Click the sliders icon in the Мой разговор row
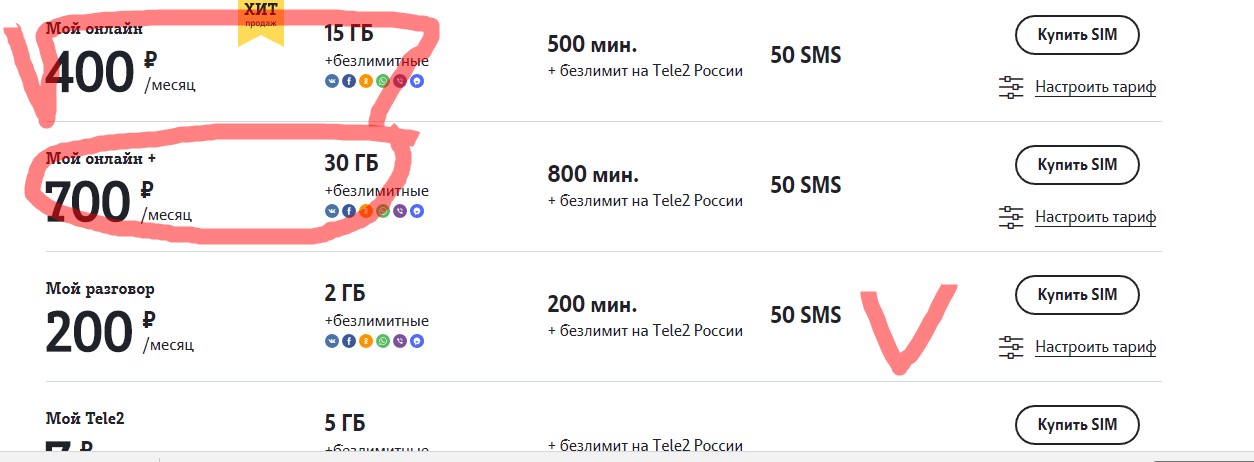Viewport: 1254px width, 462px height. pyautogui.click(x=1012, y=347)
